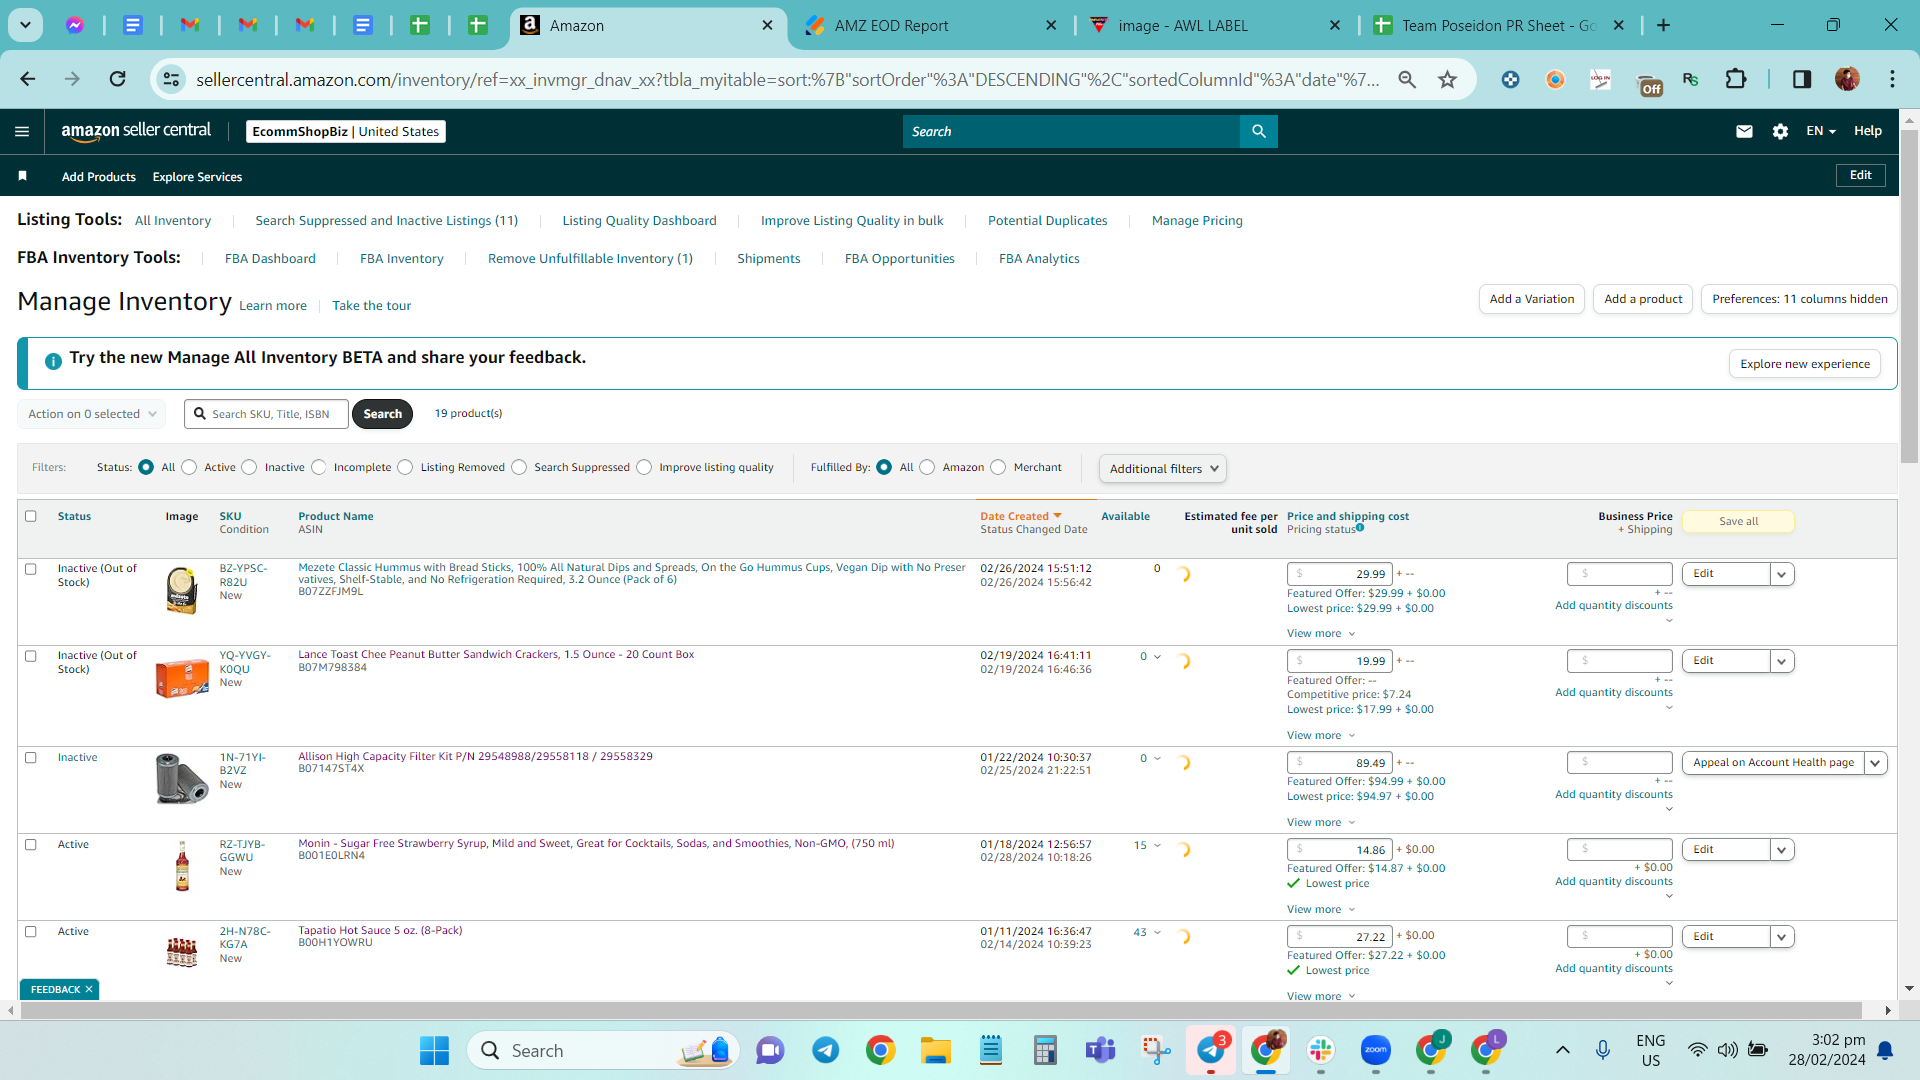This screenshot has height=1080, width=1920.
Task: Open the Explore Services menu item
Action: click(x=197, y=177)
